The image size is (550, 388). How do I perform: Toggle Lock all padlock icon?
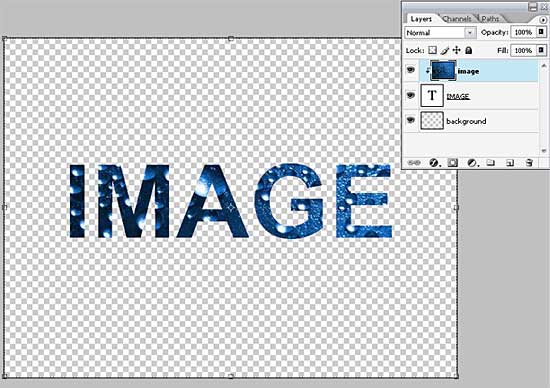[468, 51]
